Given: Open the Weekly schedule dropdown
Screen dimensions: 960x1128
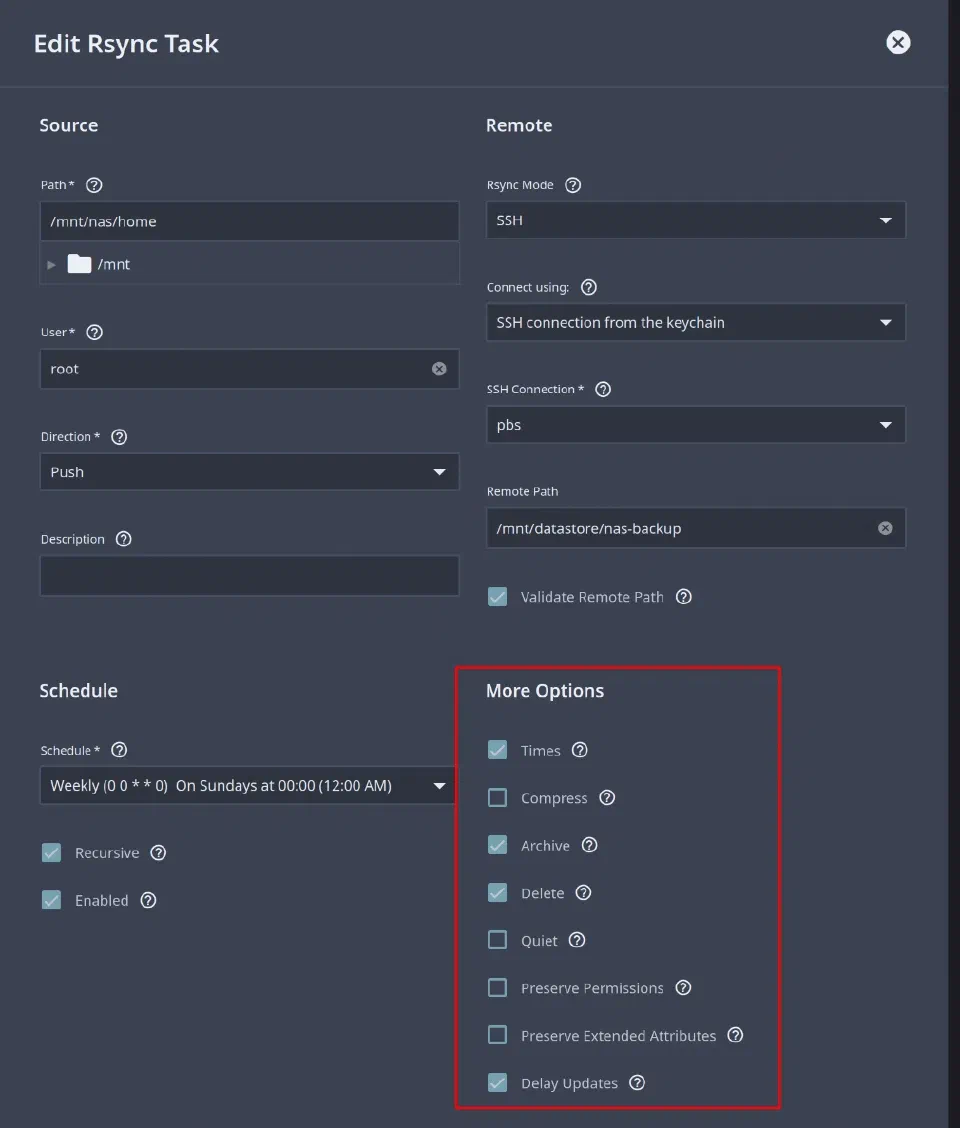Looking at the screenshot, I should [x=248, y=786].
